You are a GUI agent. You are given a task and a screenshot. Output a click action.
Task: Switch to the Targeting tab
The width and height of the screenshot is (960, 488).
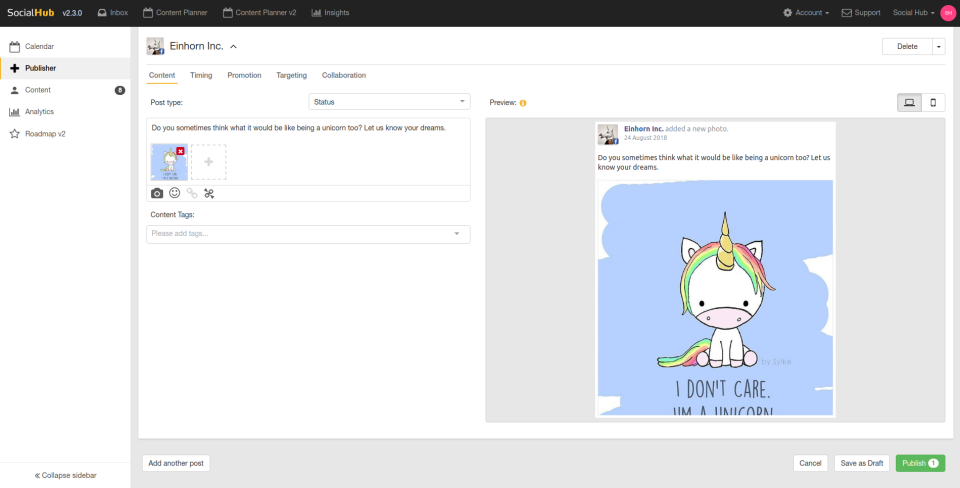[291, 75]
